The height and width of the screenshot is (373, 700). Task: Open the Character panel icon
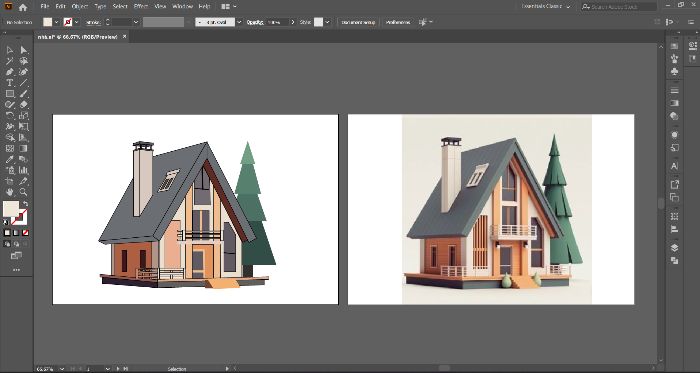pyautogui.click(x=675, y=166)
